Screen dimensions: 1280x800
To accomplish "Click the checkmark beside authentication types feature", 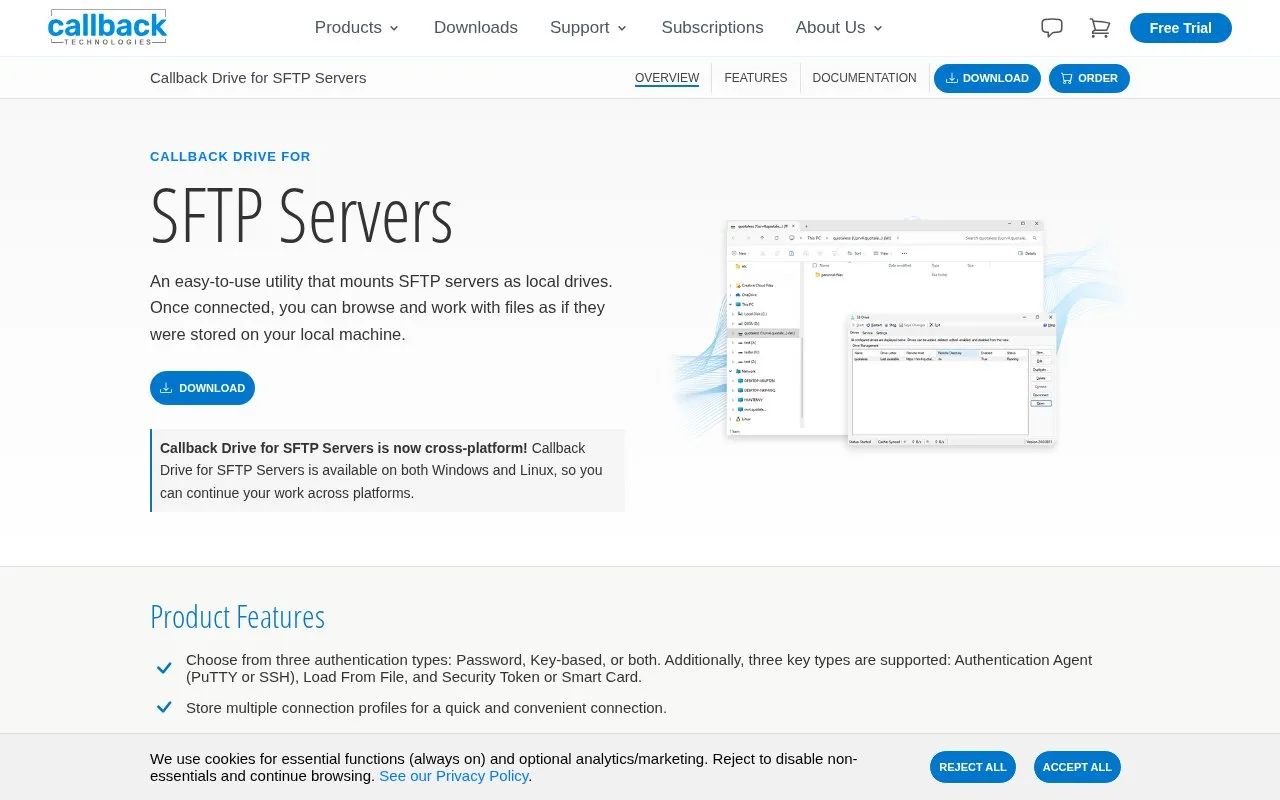I will coord(164,668).
